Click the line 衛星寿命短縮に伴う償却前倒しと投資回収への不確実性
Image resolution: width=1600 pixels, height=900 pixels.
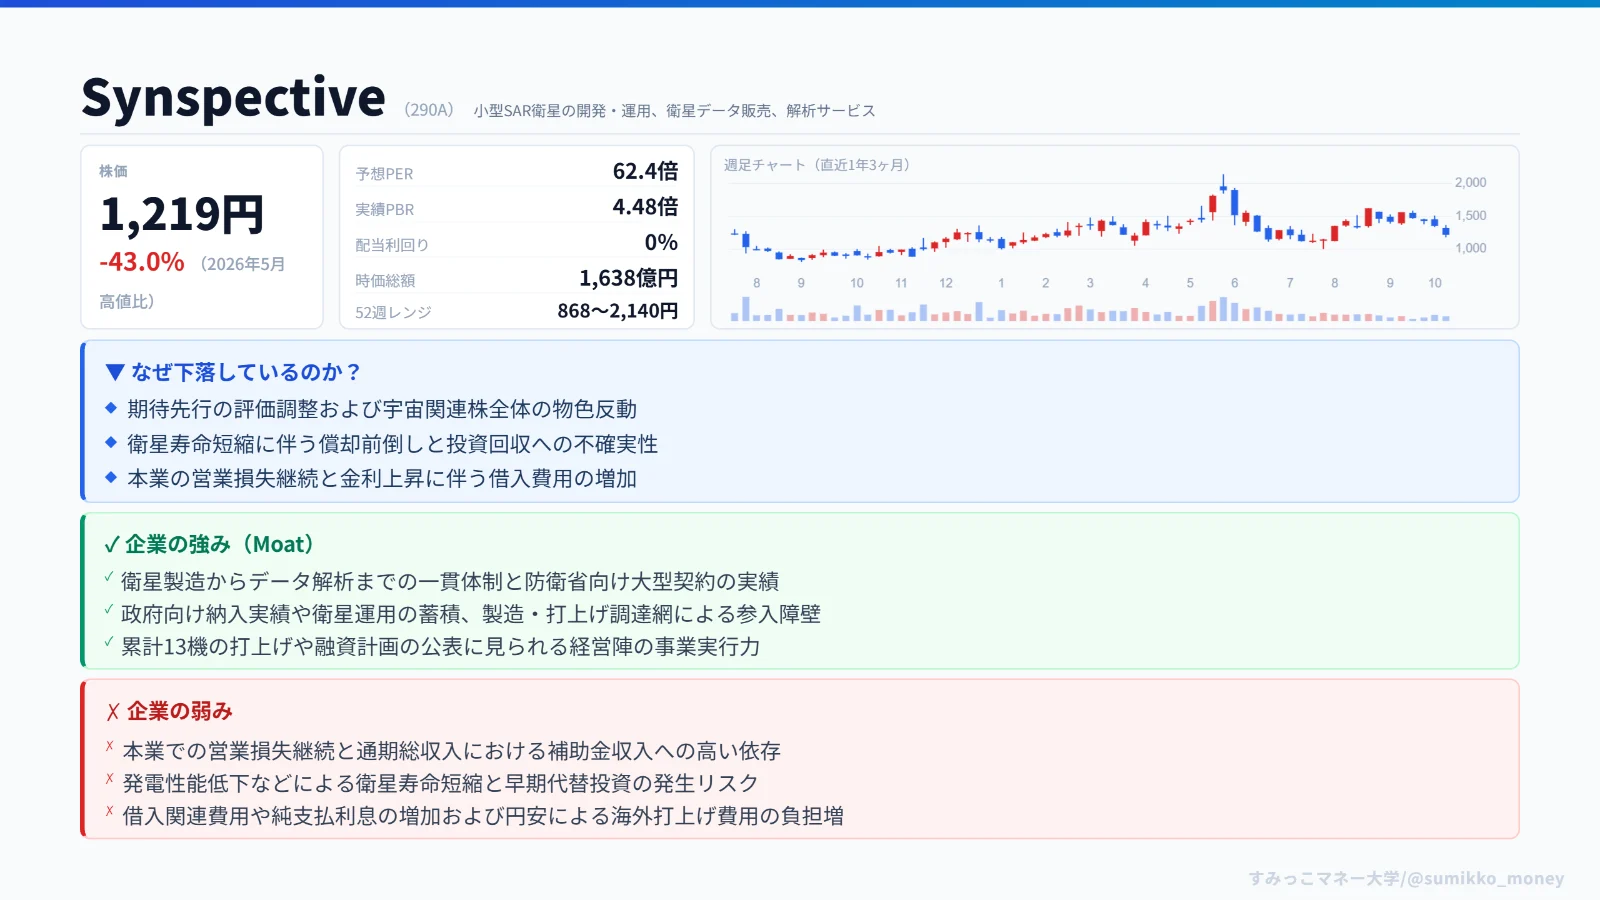pyautogui.click(x=393, y=444)
